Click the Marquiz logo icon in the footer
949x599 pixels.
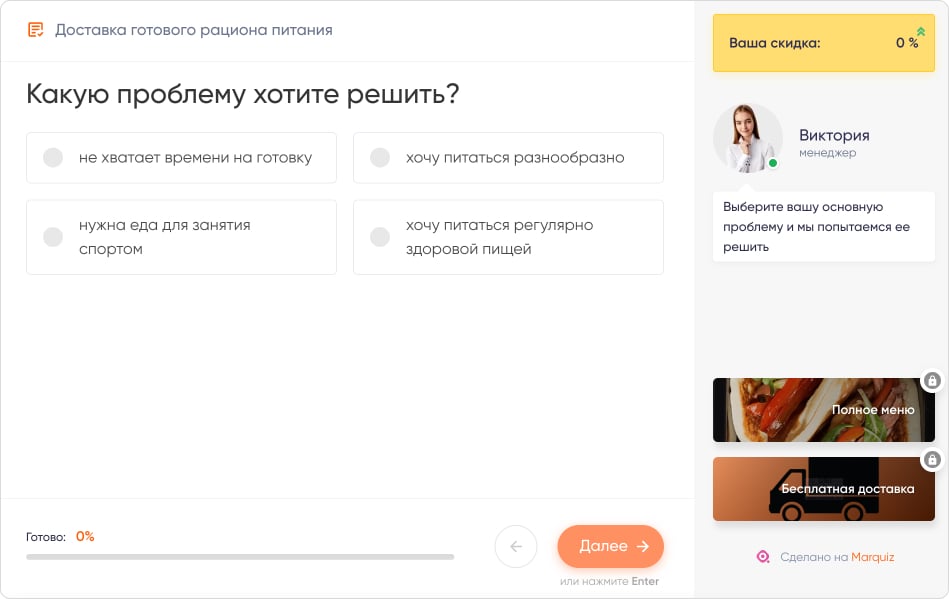tap(762, 558)
